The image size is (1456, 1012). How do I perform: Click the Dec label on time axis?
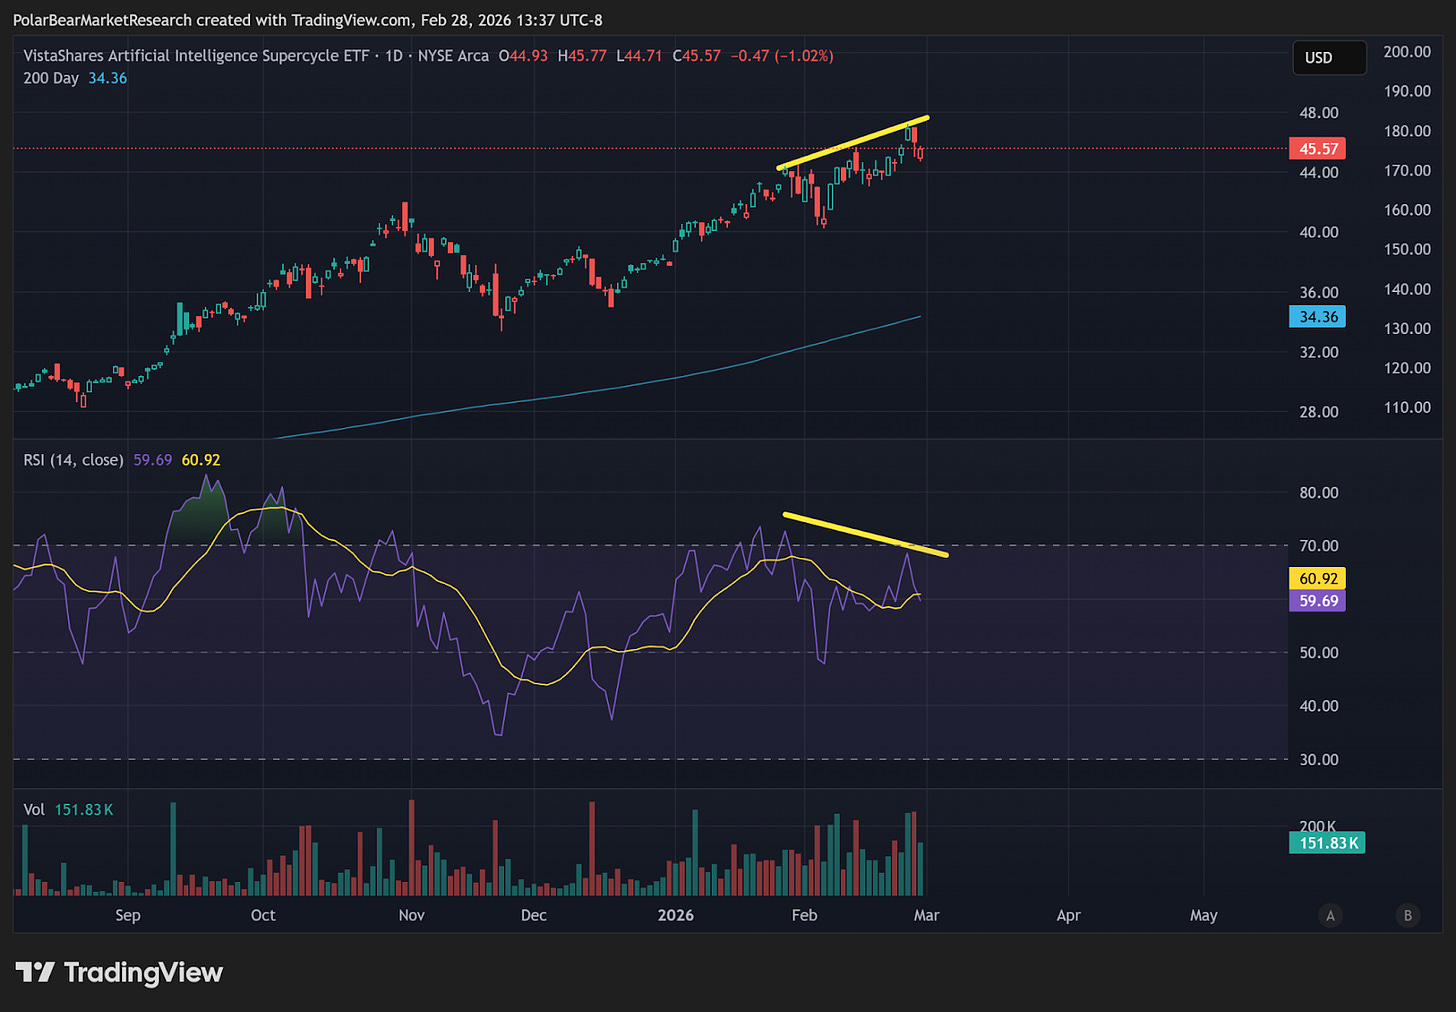pos(534,915)
